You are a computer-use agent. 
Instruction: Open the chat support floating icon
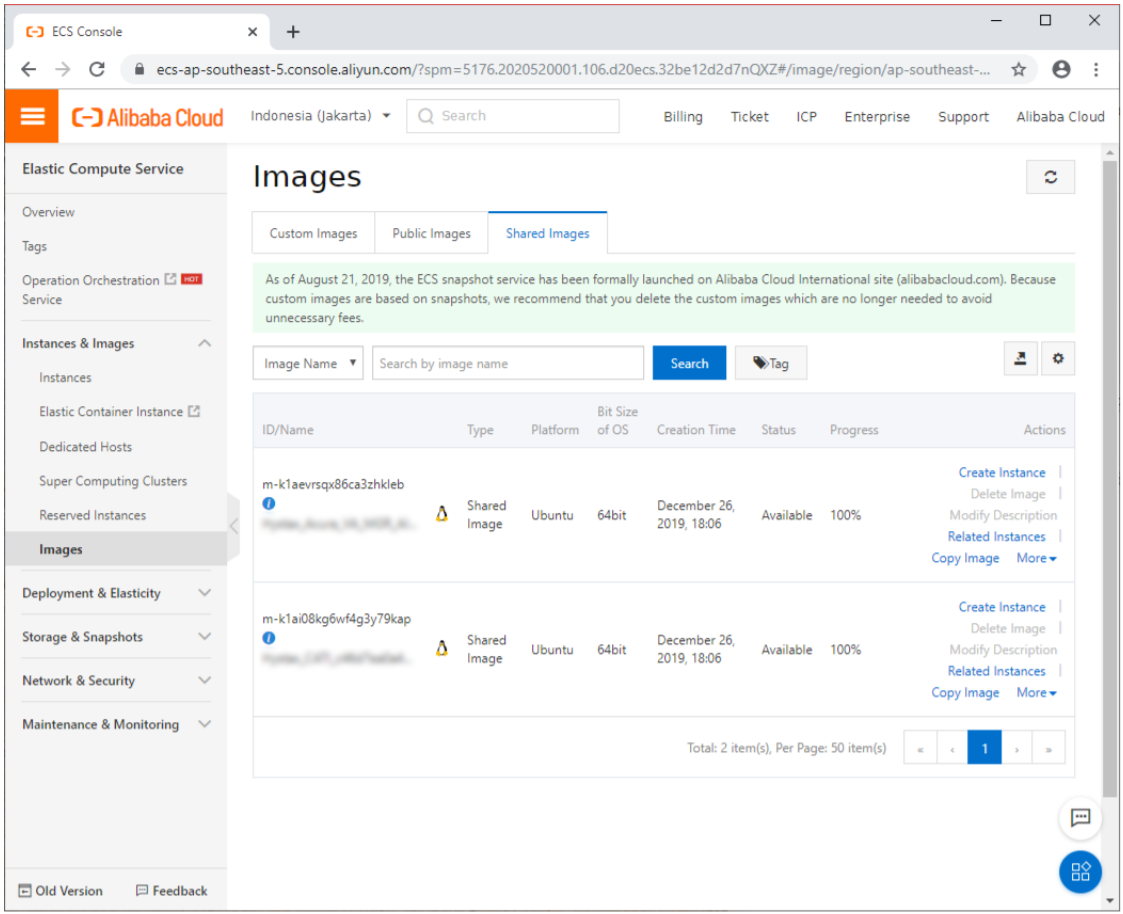click(1080, 818)
